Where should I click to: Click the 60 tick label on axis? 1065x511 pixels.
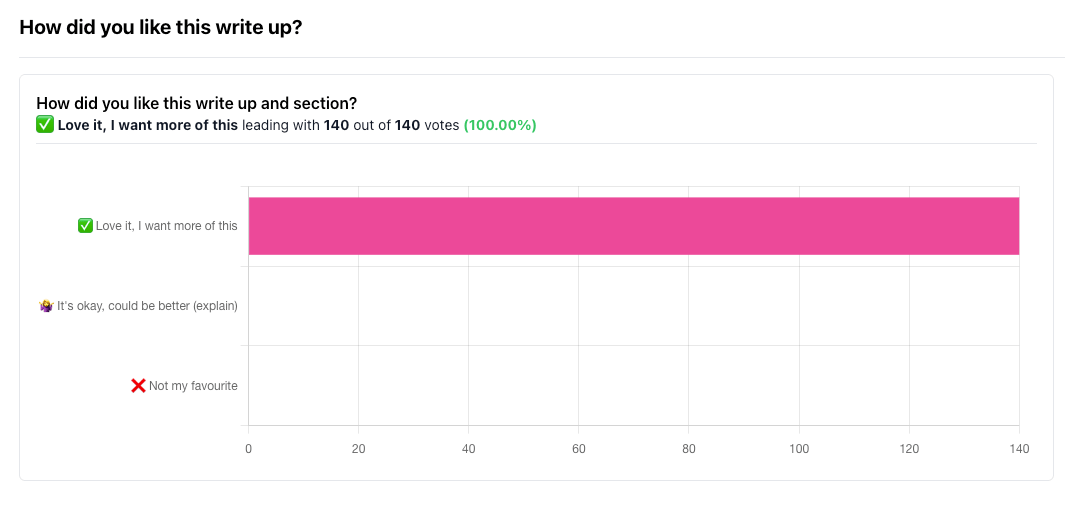[x=578, y=449]
